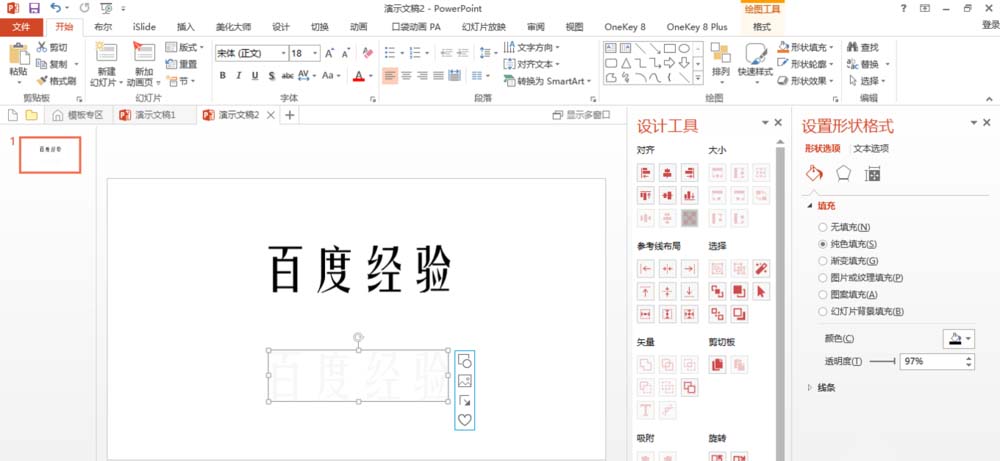This screenshot has width=1000, height=461.
Task: Select the 纯色填充(S) radio button
Action: 822,244
